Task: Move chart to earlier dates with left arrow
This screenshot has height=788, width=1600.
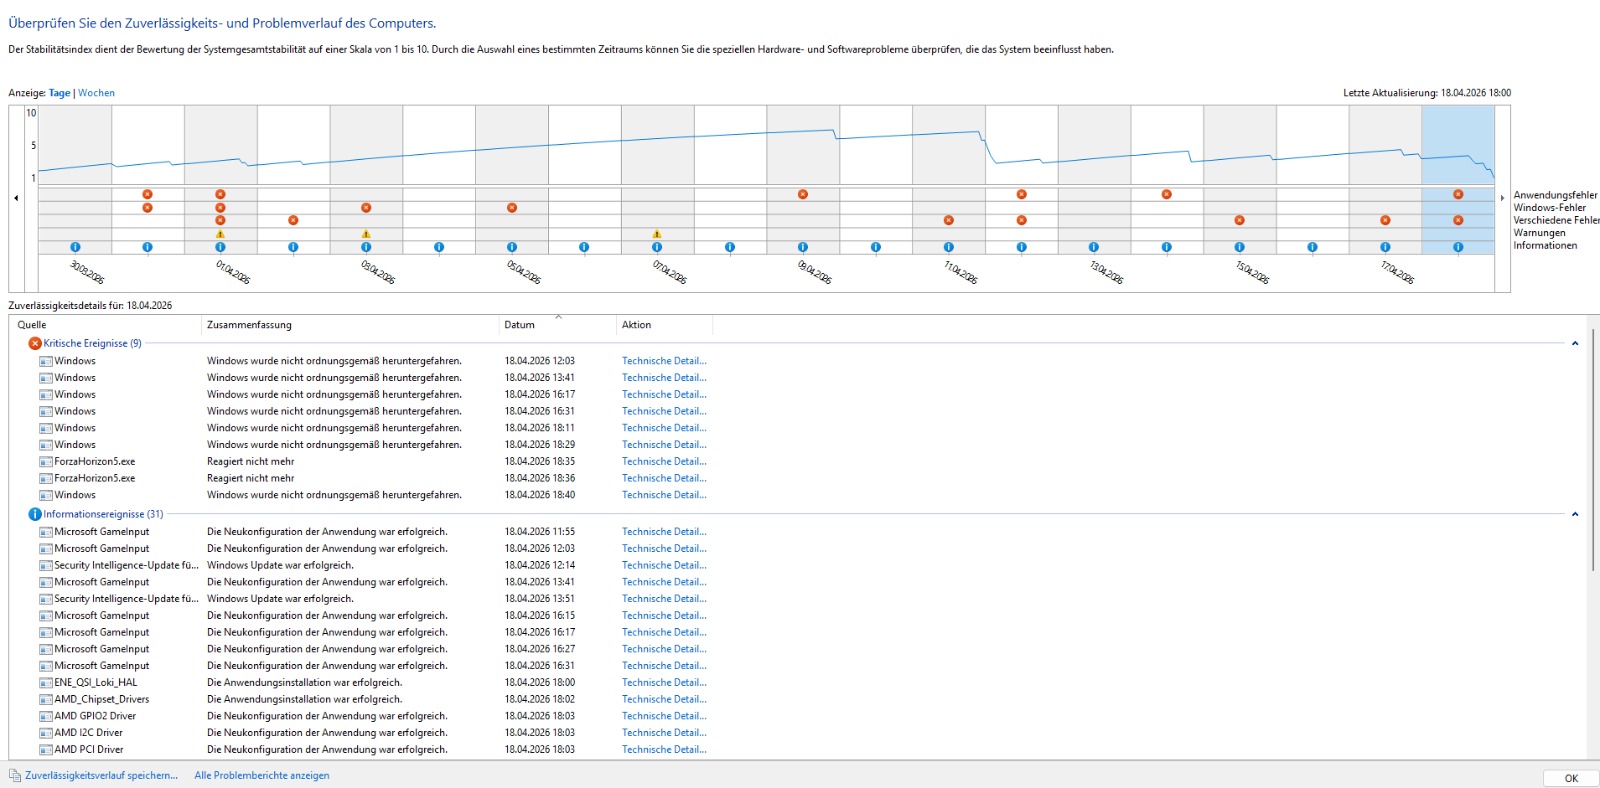Action: coord(16,198)
